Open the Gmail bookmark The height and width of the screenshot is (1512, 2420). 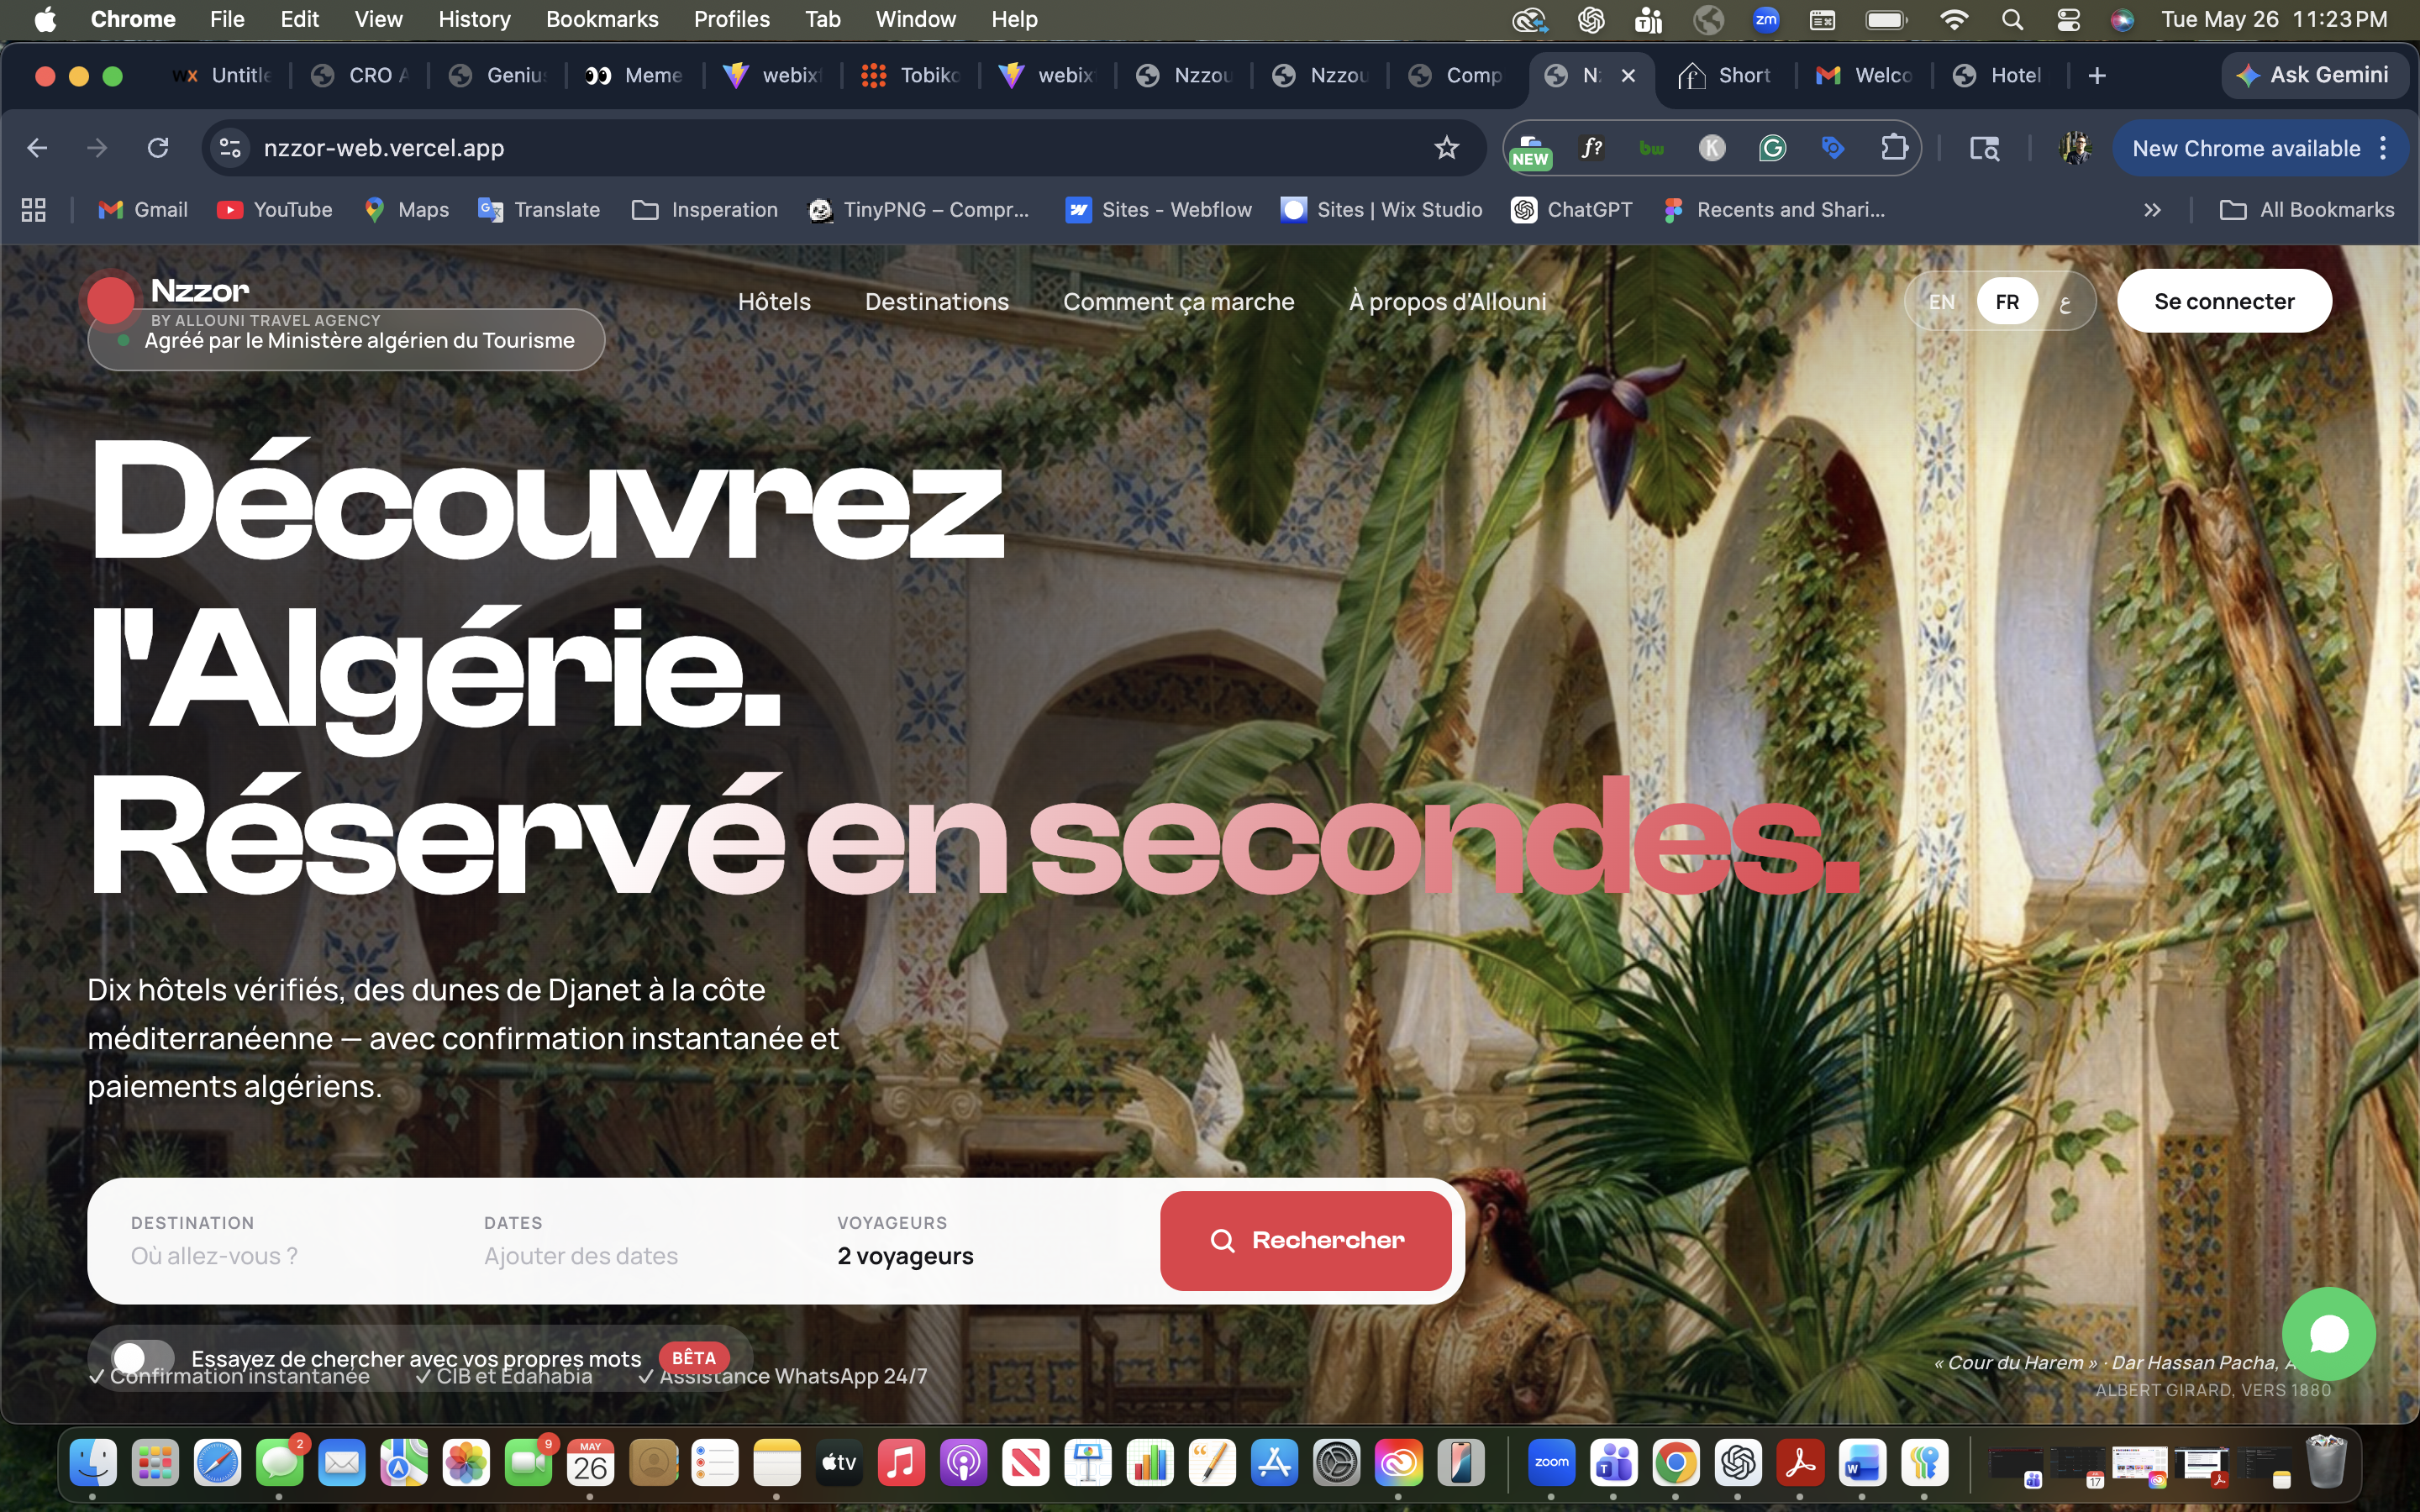click(143, 210)
